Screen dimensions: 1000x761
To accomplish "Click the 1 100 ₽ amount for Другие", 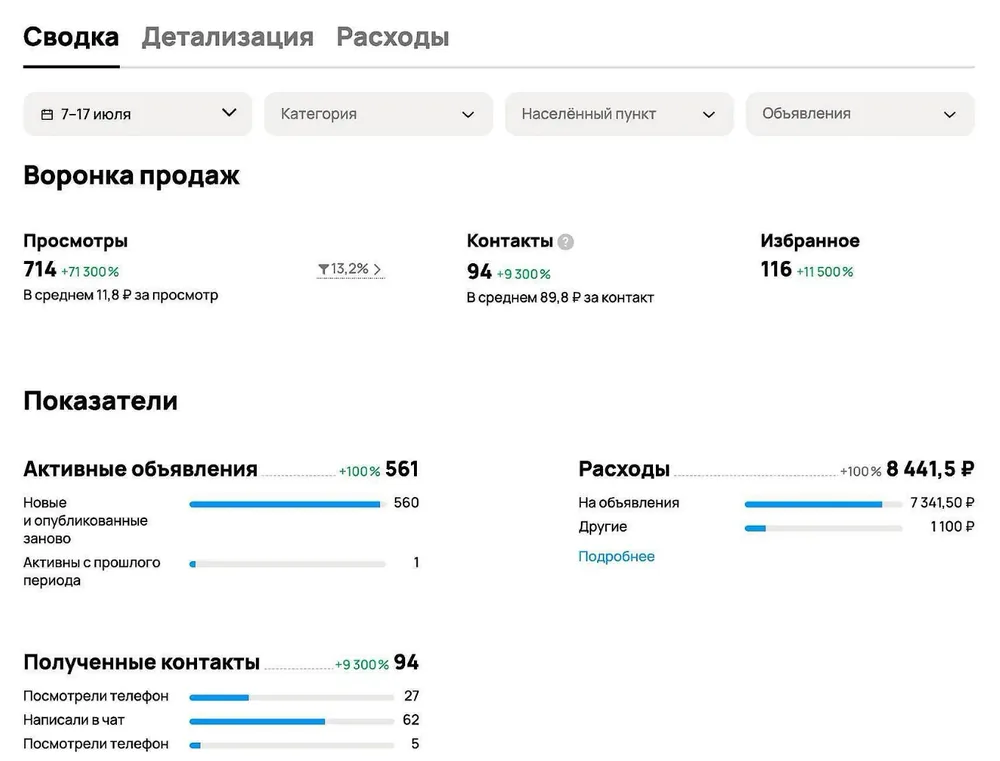I will pos(952,527).
